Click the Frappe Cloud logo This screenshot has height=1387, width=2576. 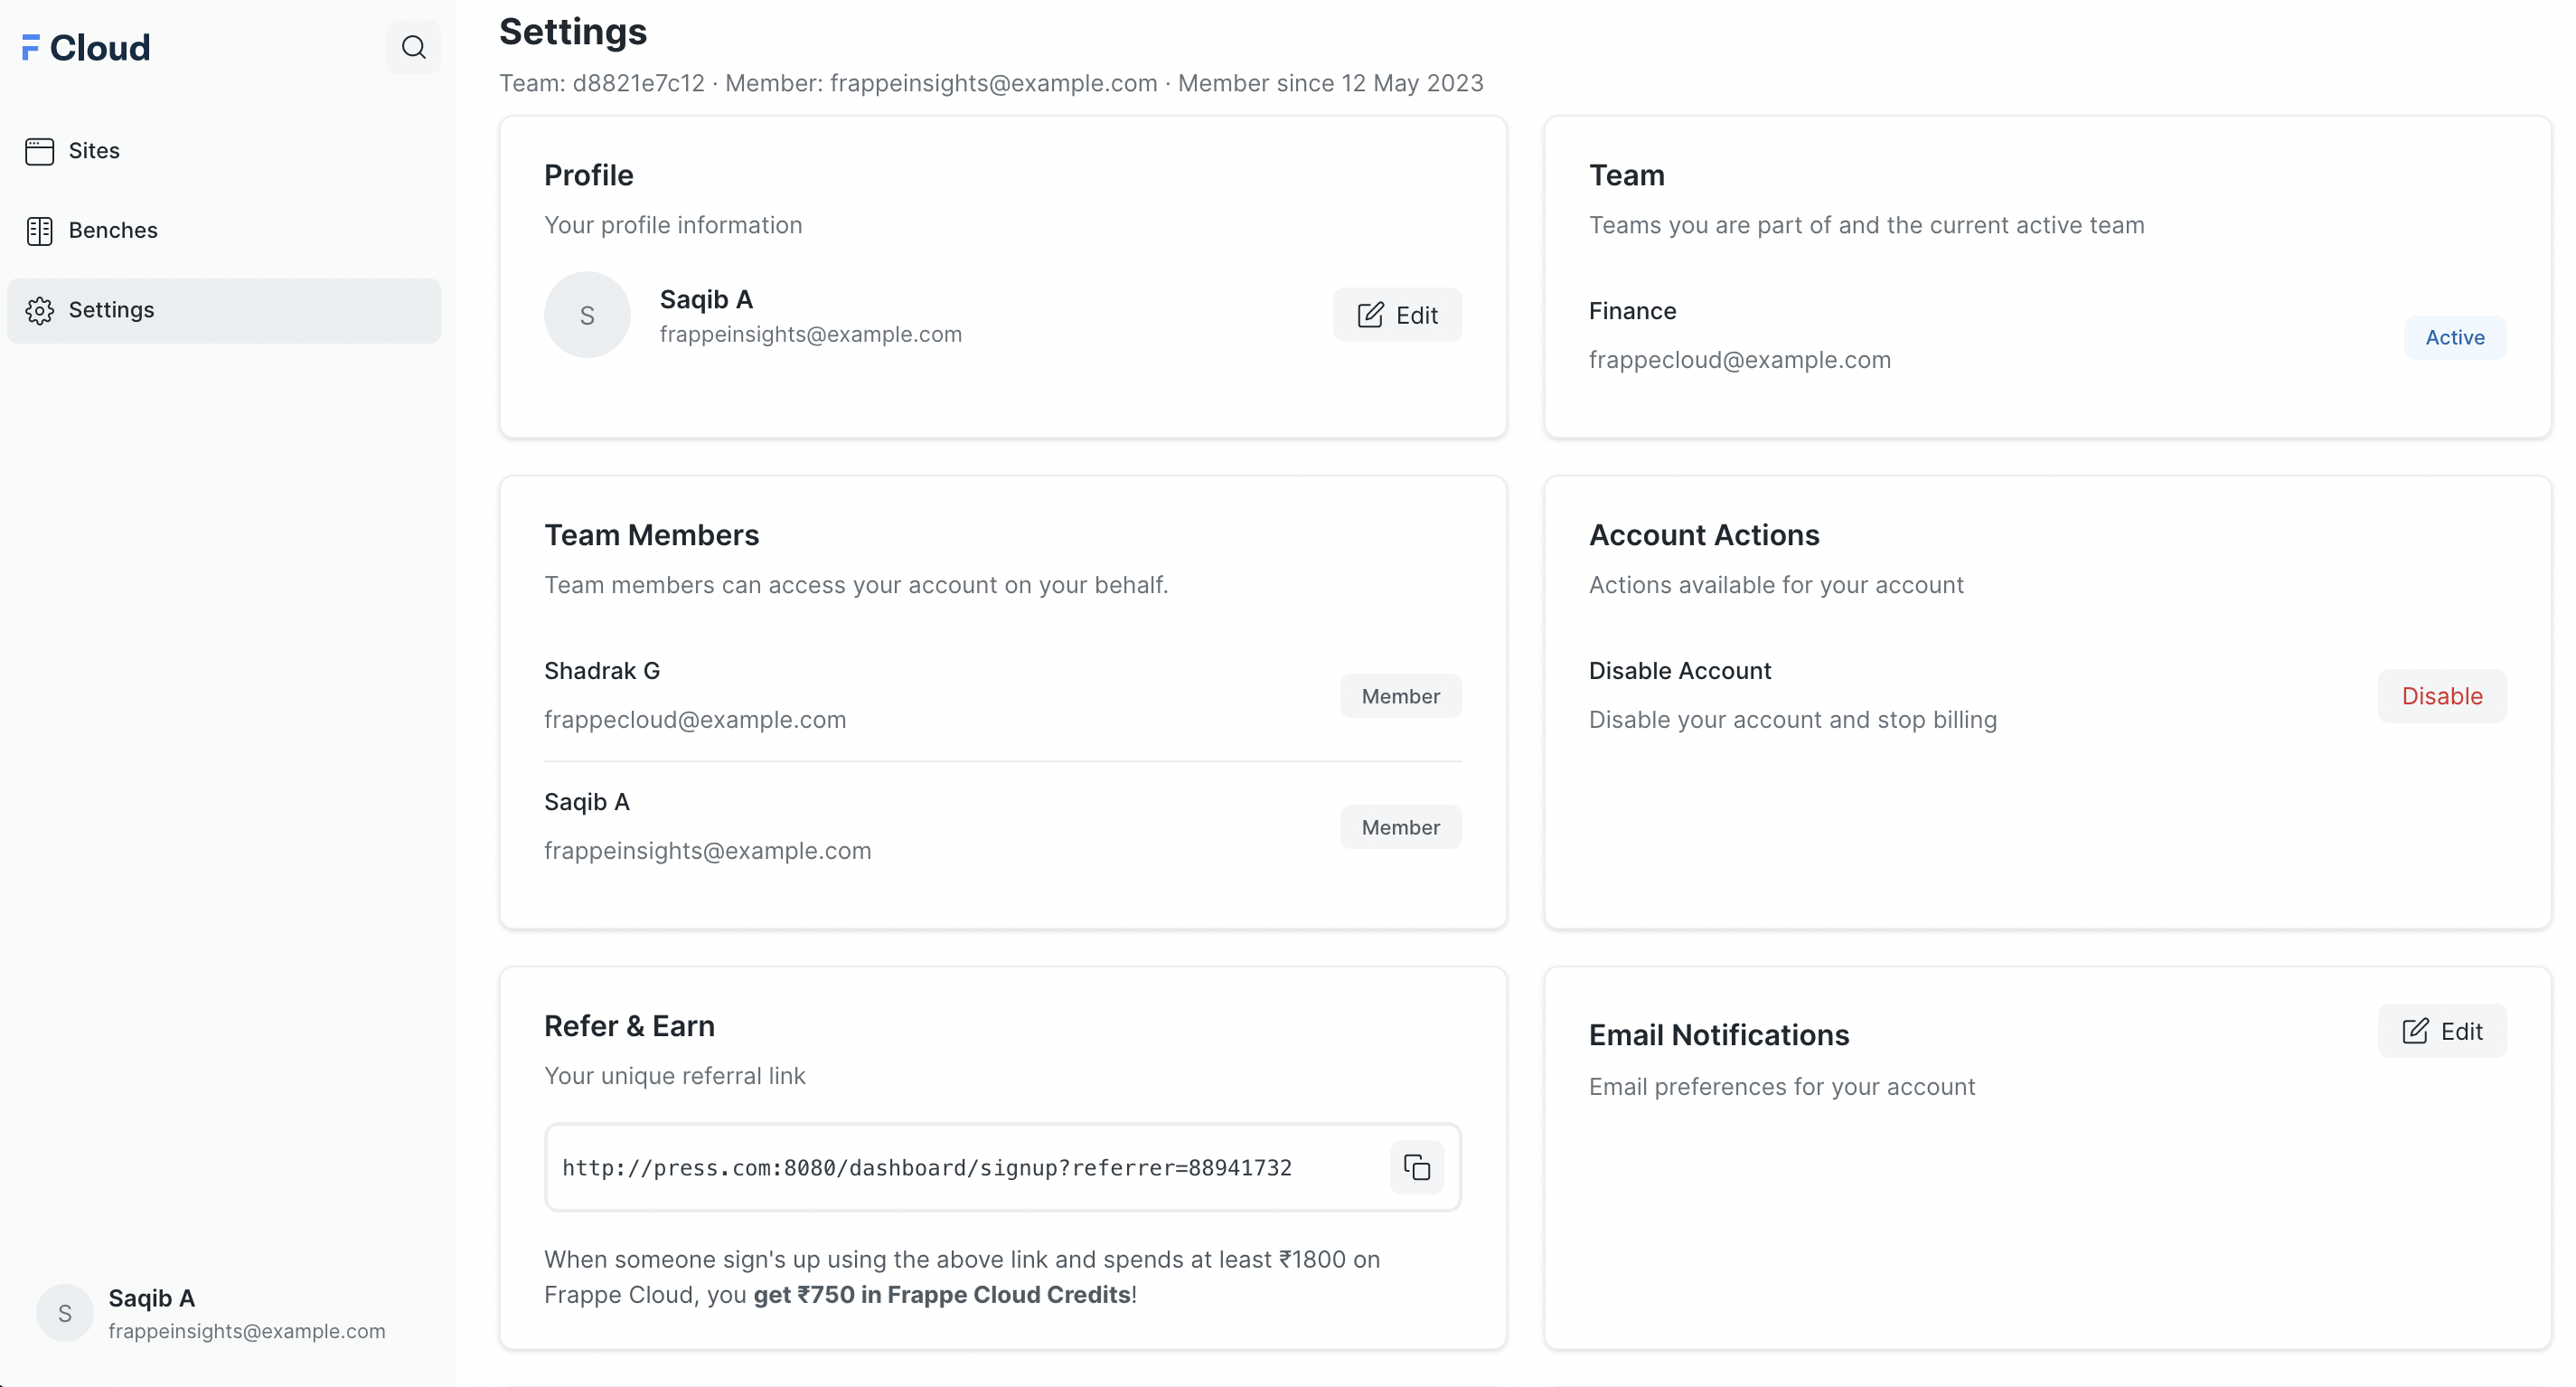click(x=86, y=47)
